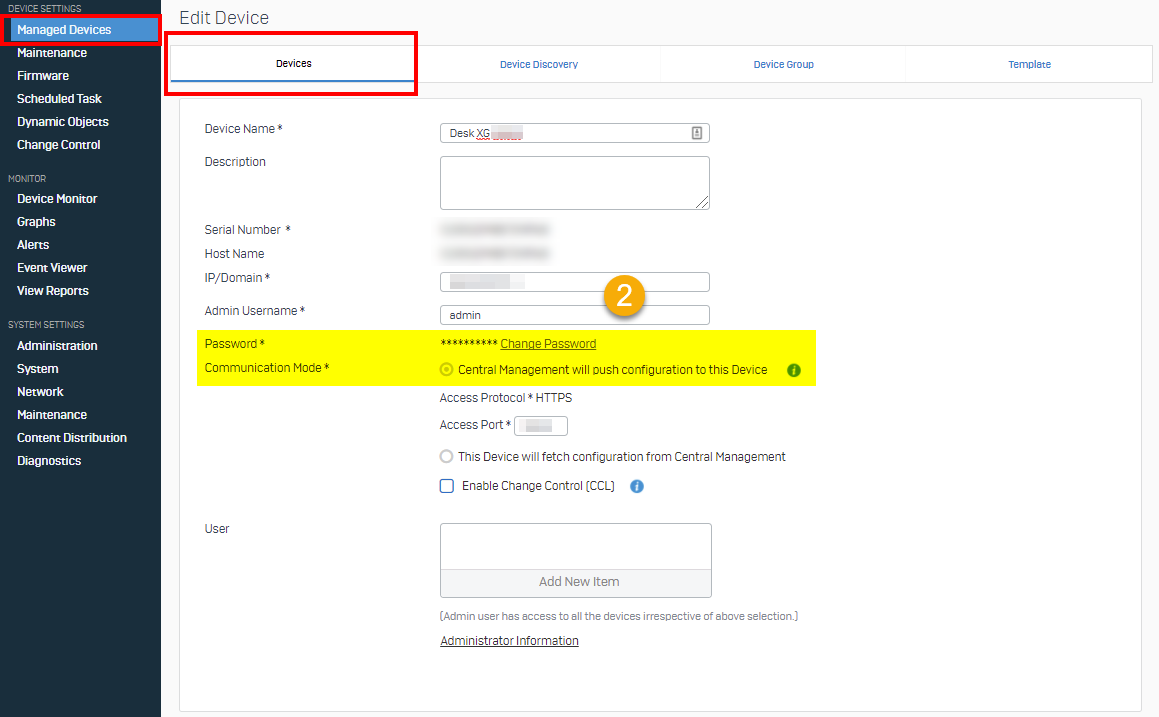
Task: Open the Administrator Information link
Action: pyautogui.click(x=509, y=640)
